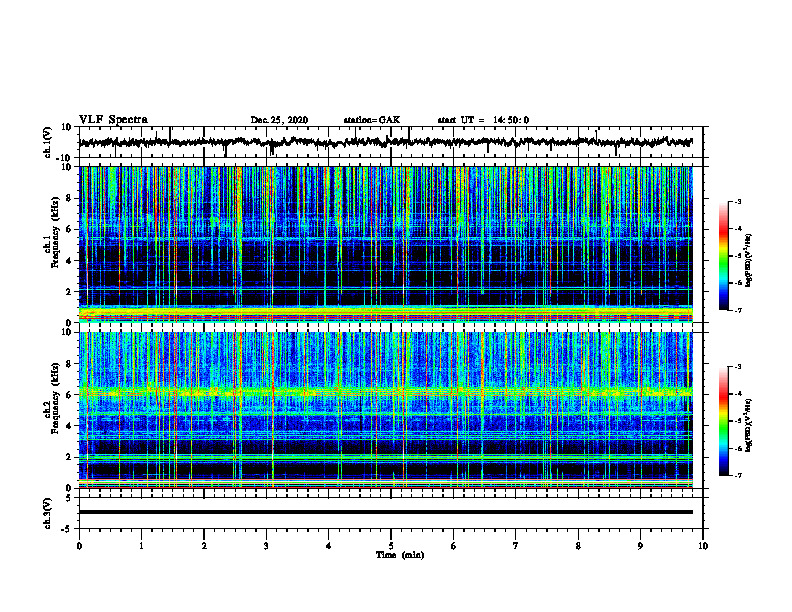Select the date text "Dec. 25, 2020"

[279, 120]
